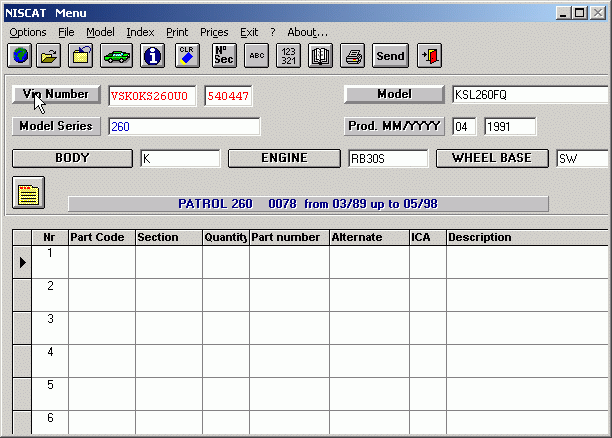Click the body field showing K
This screenshot has height=438, width=612.
pyautogui.click(x=180, y=158)
